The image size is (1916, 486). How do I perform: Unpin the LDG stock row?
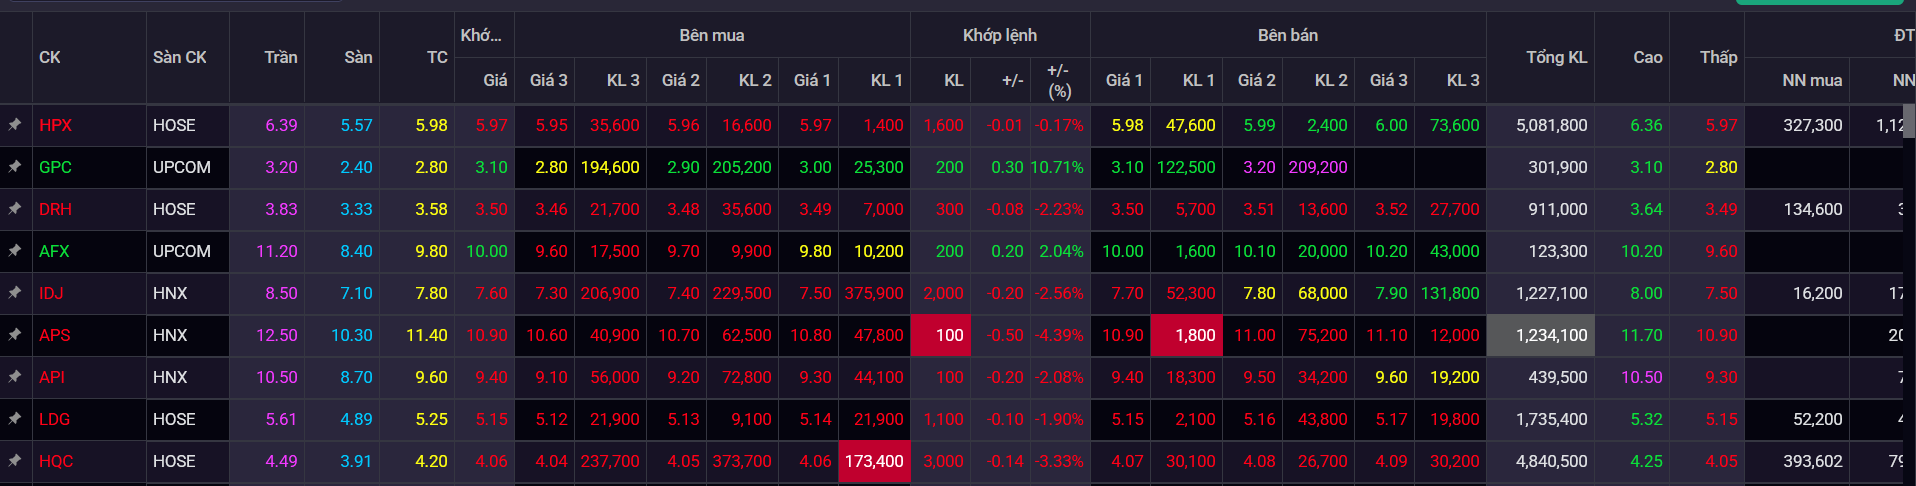pos(15,419)
